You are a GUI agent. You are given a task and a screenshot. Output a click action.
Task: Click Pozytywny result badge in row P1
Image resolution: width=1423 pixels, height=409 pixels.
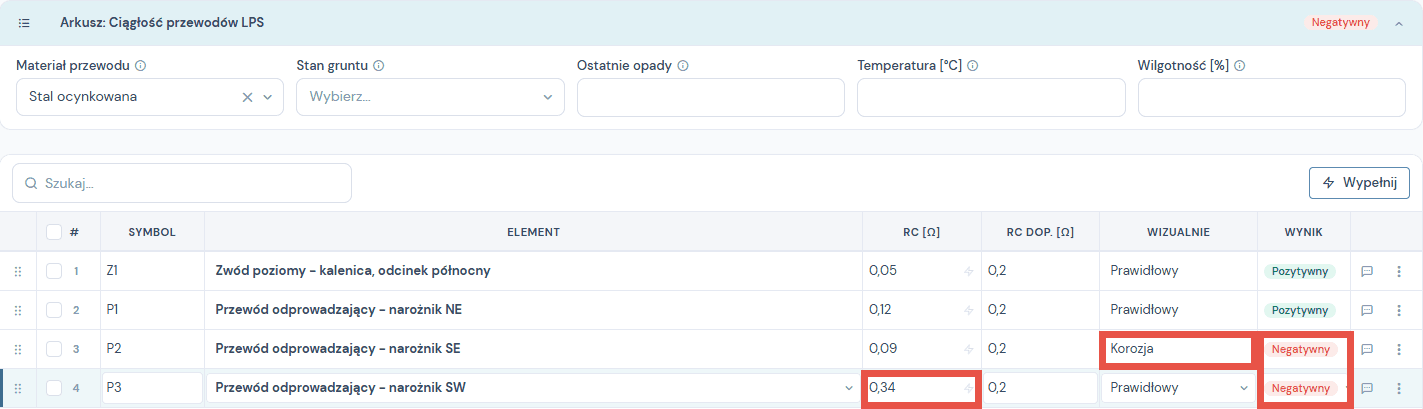[x=1300, y=310]
